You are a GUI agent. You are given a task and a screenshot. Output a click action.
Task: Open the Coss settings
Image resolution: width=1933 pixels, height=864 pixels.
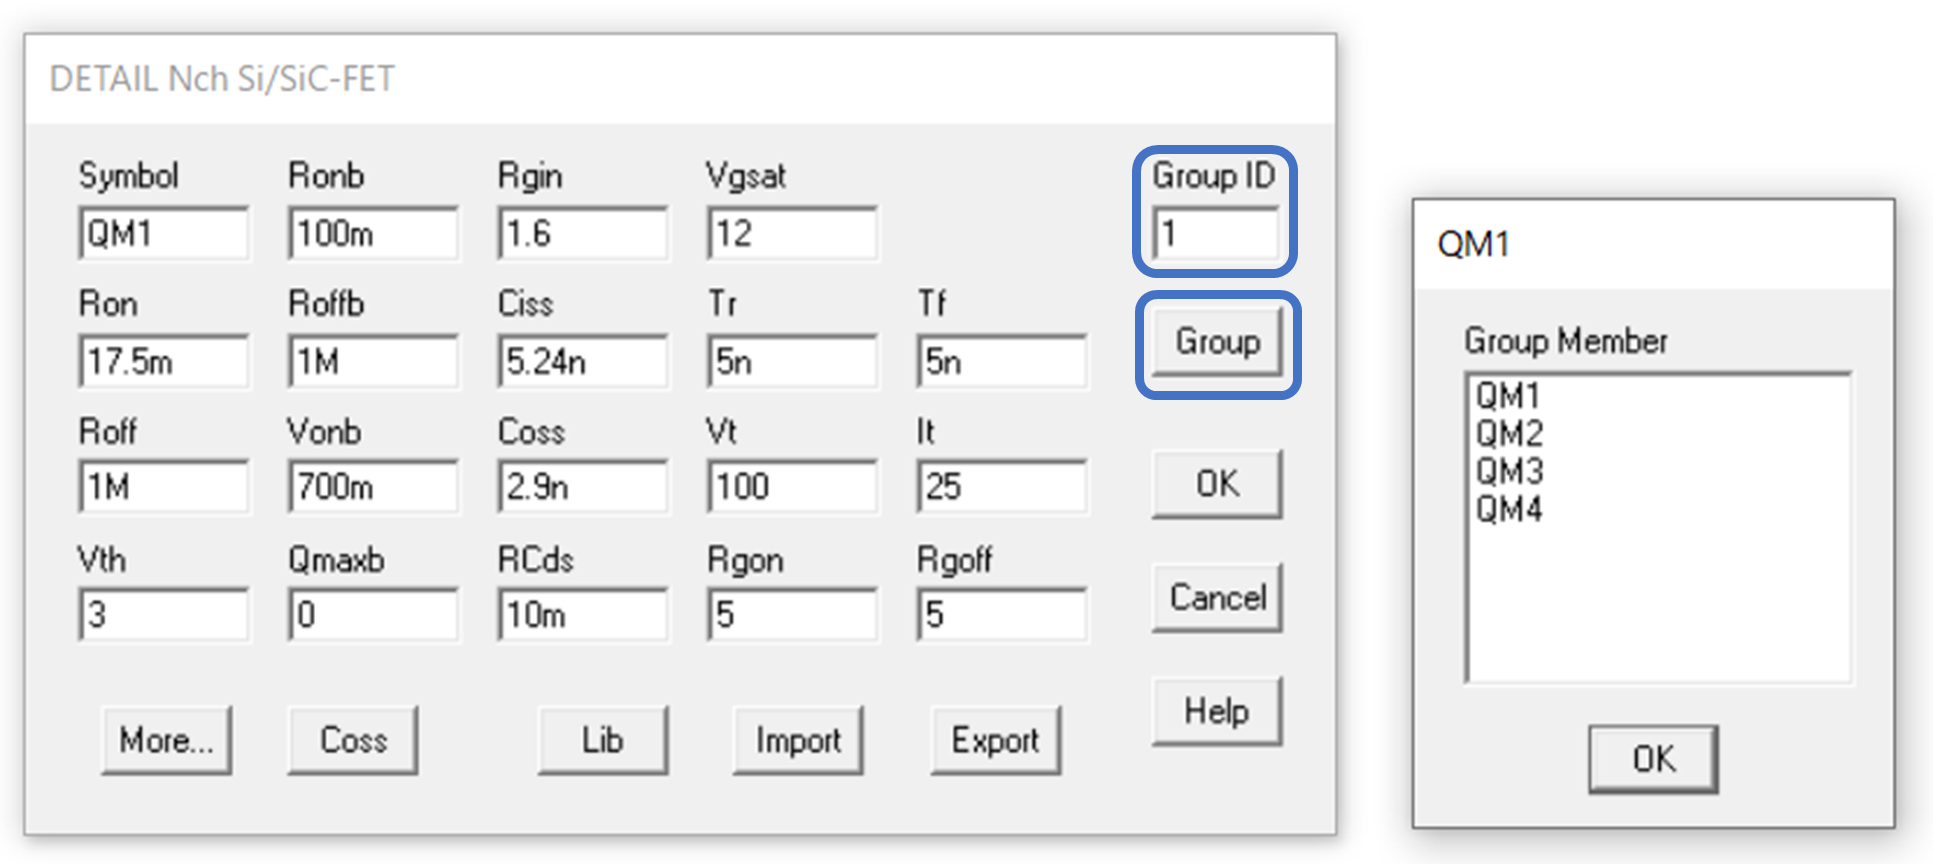[x=352, y=740]
